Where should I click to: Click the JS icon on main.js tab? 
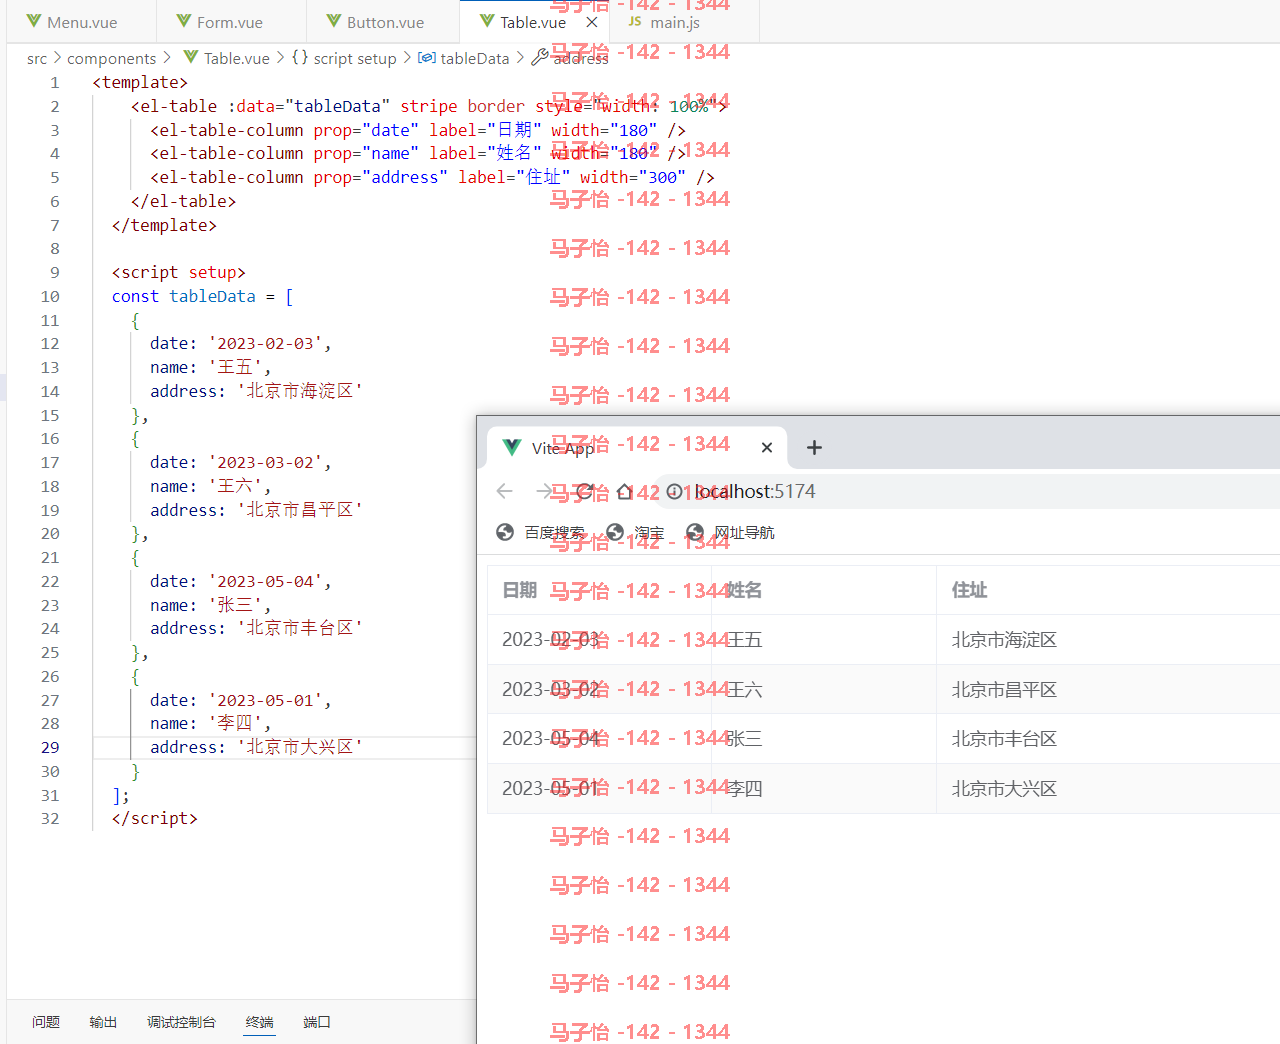(635, 21)
